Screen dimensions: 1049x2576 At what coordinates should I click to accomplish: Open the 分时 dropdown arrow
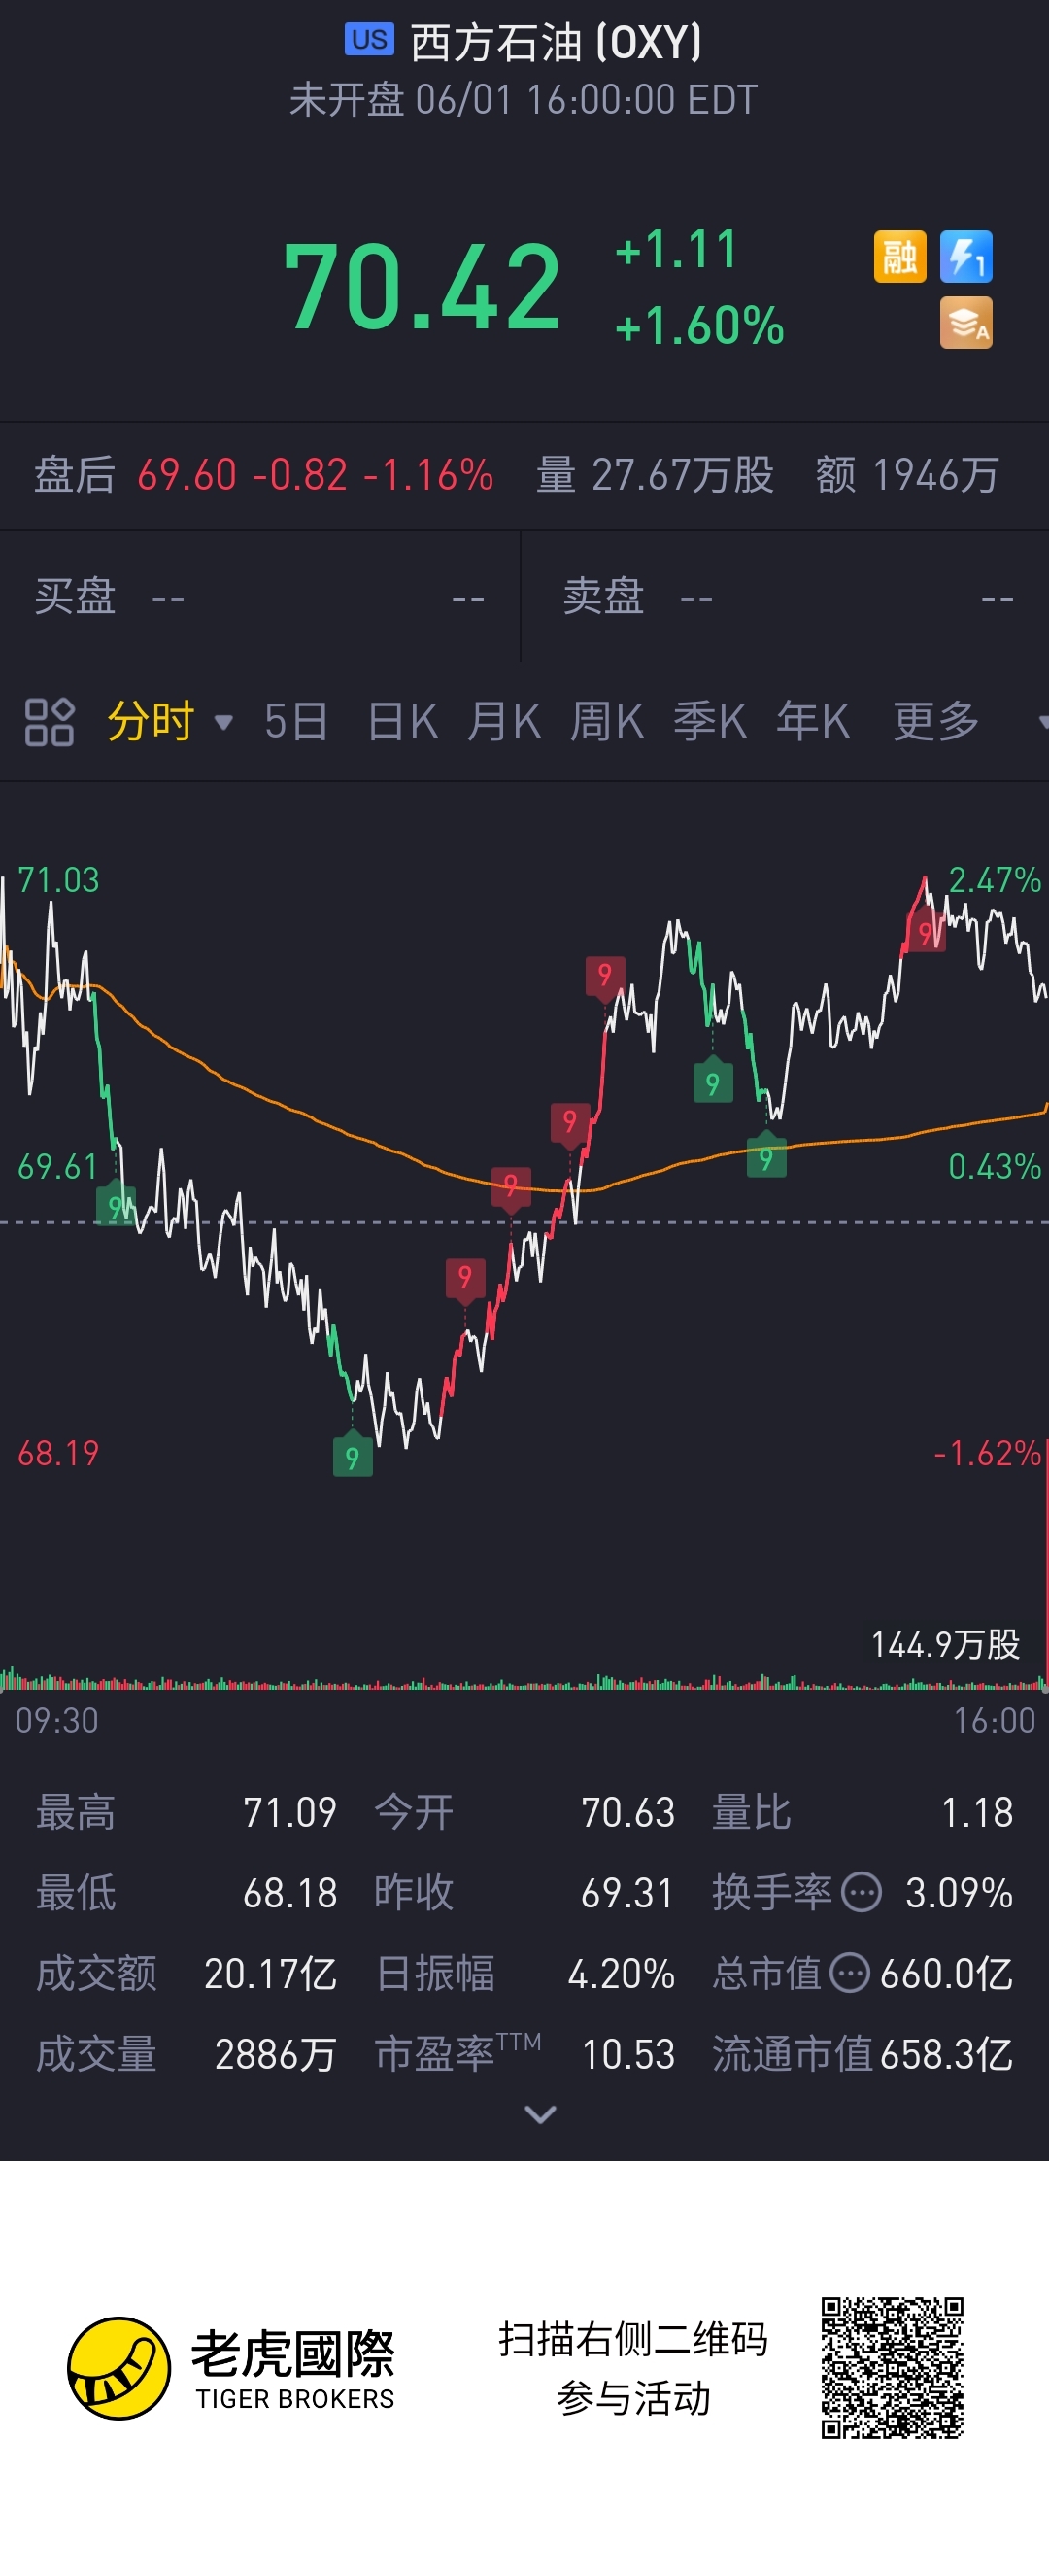click(224, 722)
